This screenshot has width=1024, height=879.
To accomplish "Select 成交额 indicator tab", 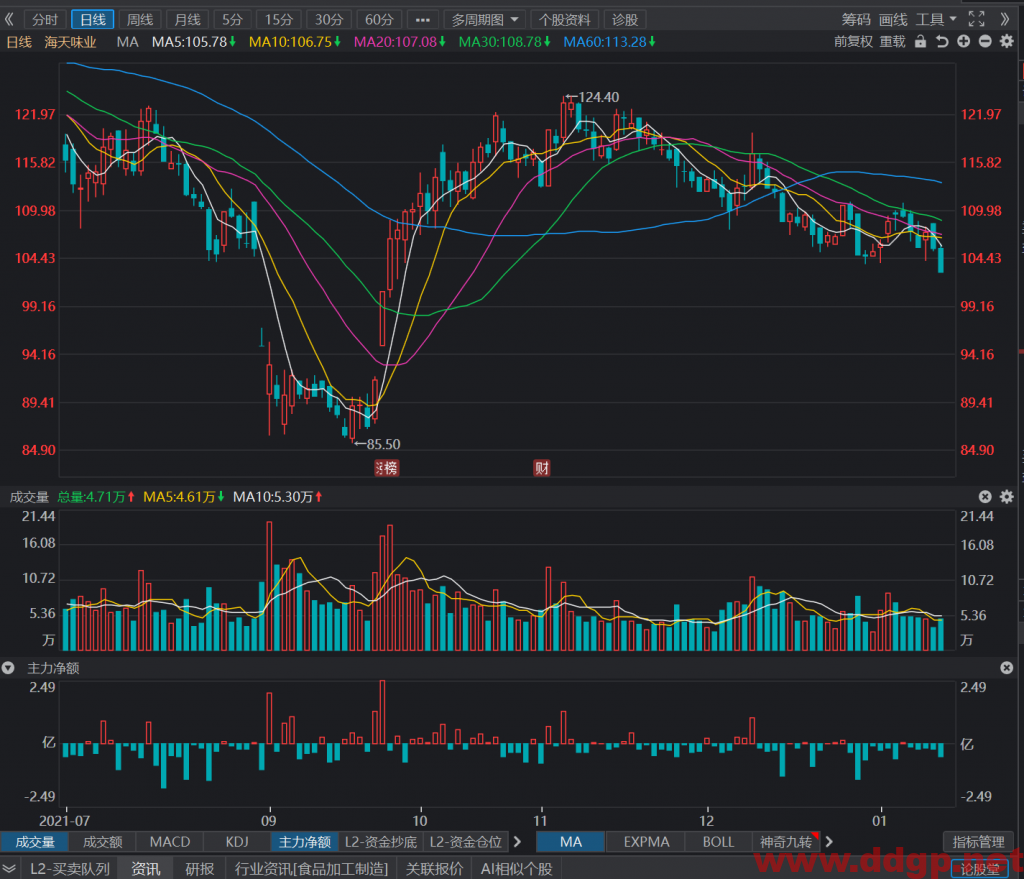I will (103, 842).
